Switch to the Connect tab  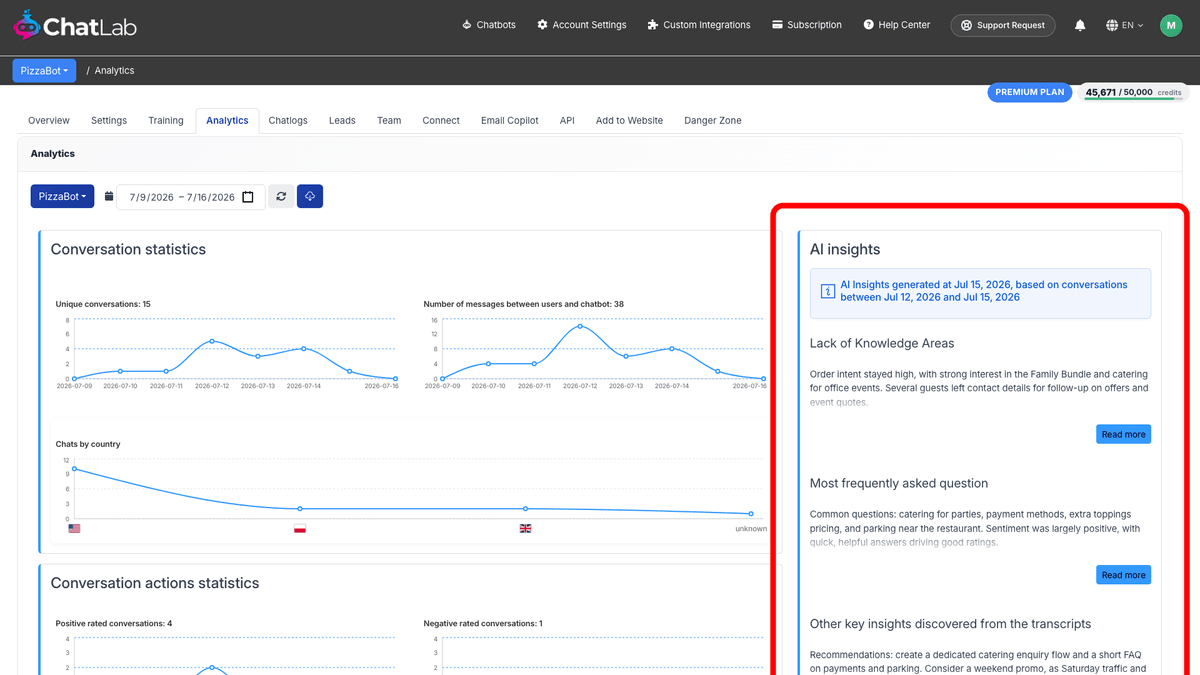tap(441, 121)
